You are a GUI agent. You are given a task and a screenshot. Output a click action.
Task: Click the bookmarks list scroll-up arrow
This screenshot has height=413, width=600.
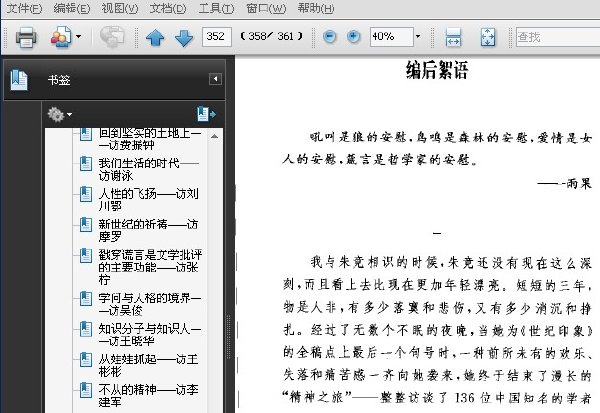pyautogui.click(x=215, y=136)
